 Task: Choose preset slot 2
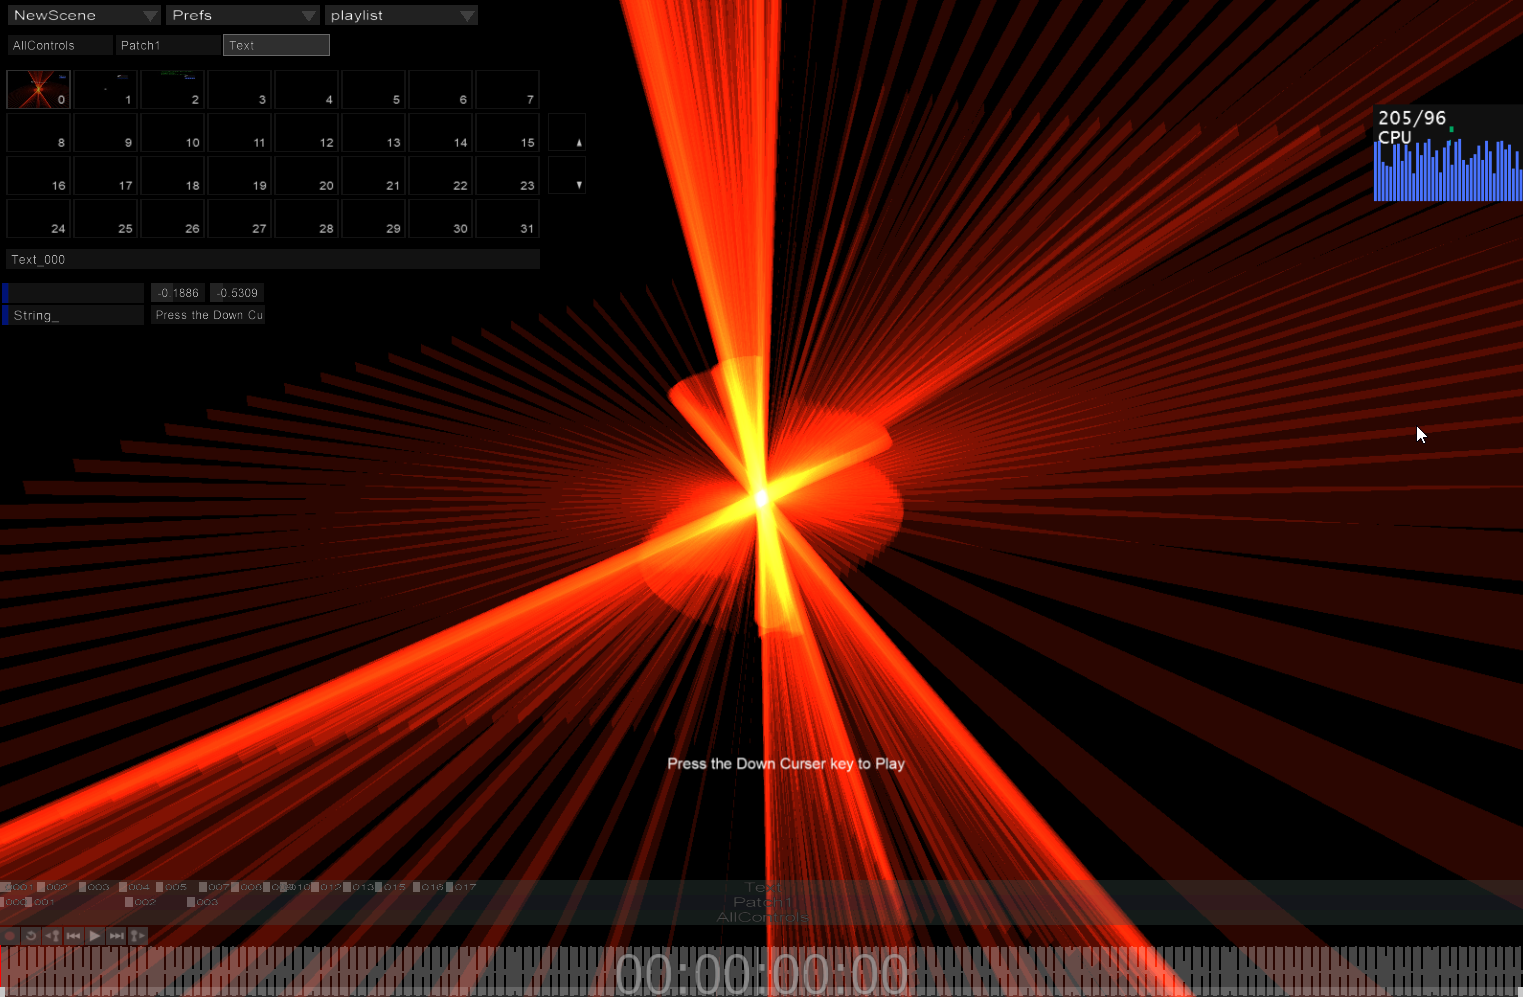172,89
